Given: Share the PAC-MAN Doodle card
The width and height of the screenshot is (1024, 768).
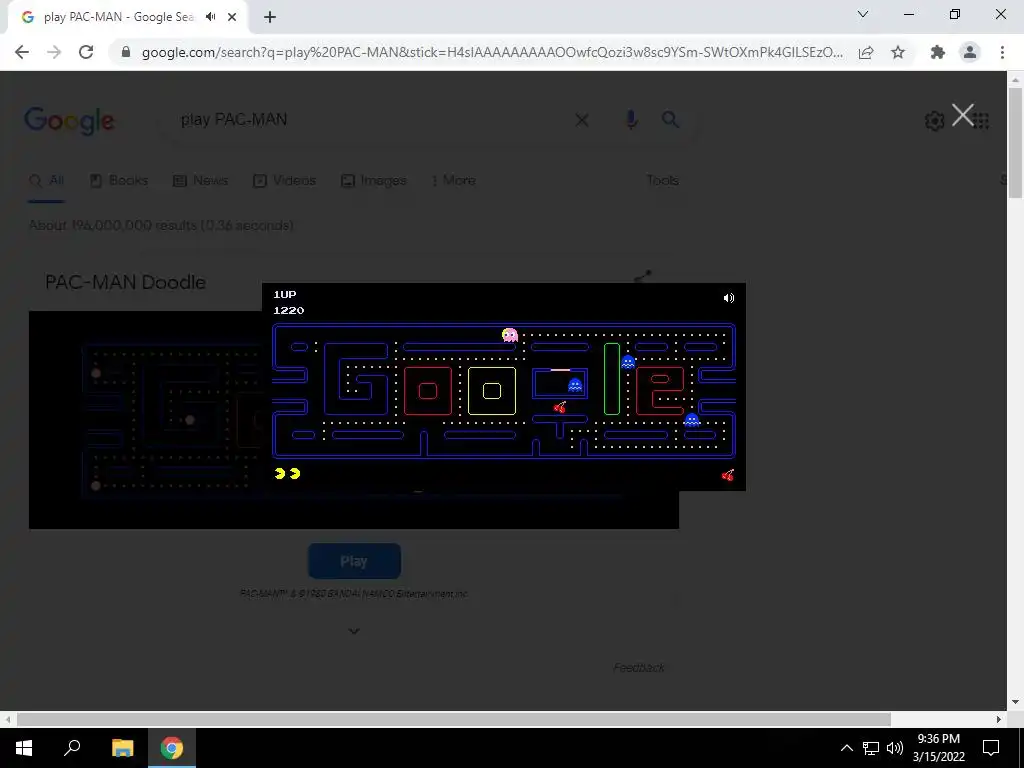Looking at the screenshot, I should tap(643, 276).
